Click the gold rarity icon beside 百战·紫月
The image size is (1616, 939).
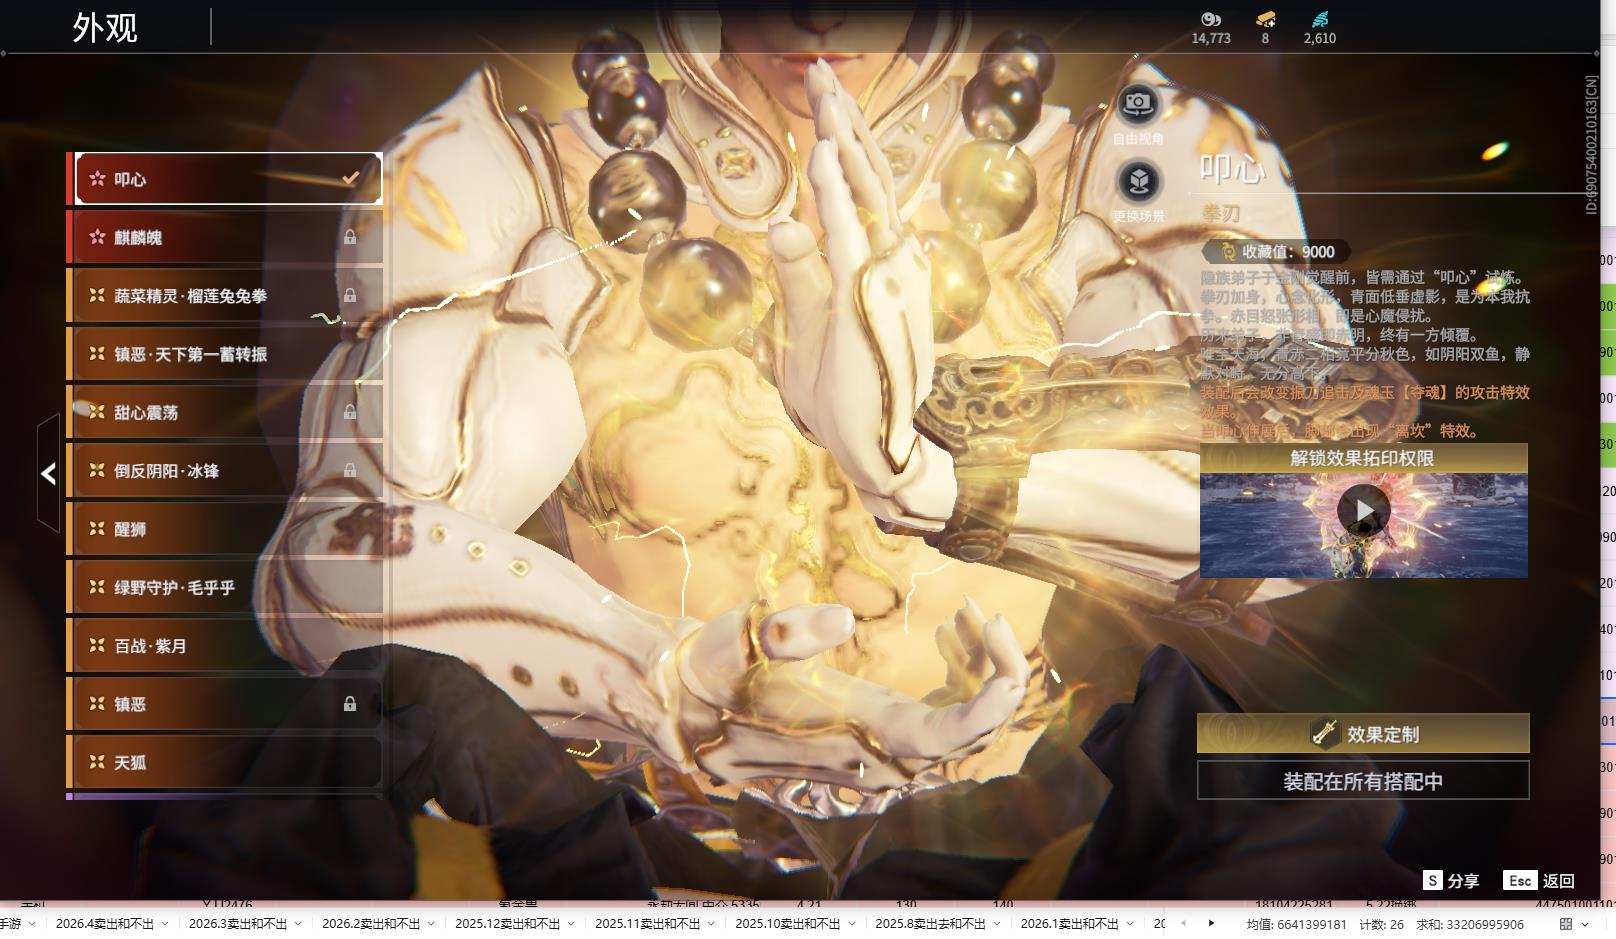click(97, 645)
